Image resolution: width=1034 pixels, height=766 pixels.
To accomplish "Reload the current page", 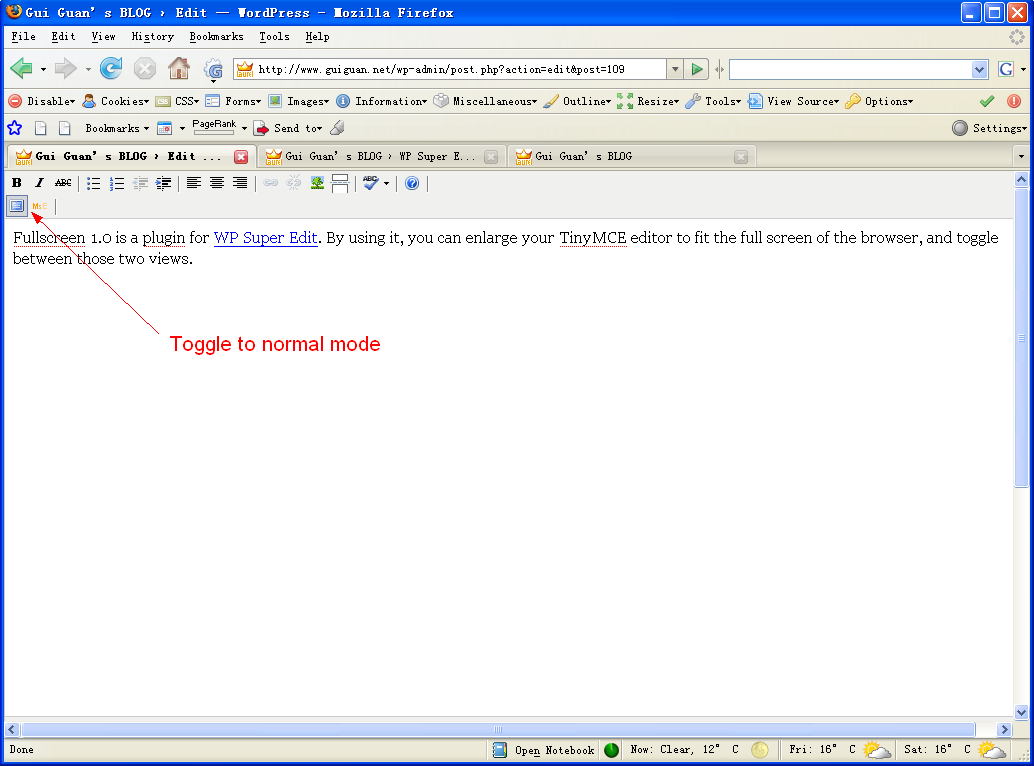I will pos(111,69).
